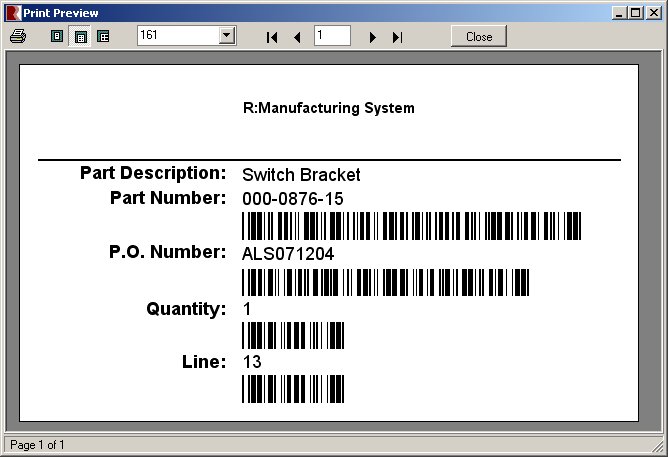This screenshot has height=457, width=668.
Task: Click the Part Description label
Action: (153, 173)
